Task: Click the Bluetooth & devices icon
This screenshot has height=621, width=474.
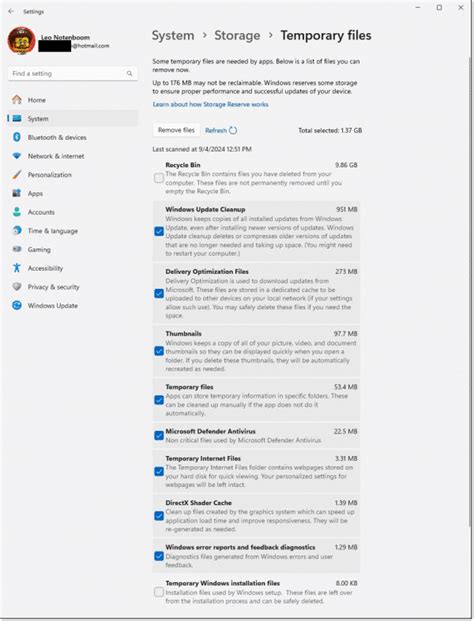Action: [17, 137]
